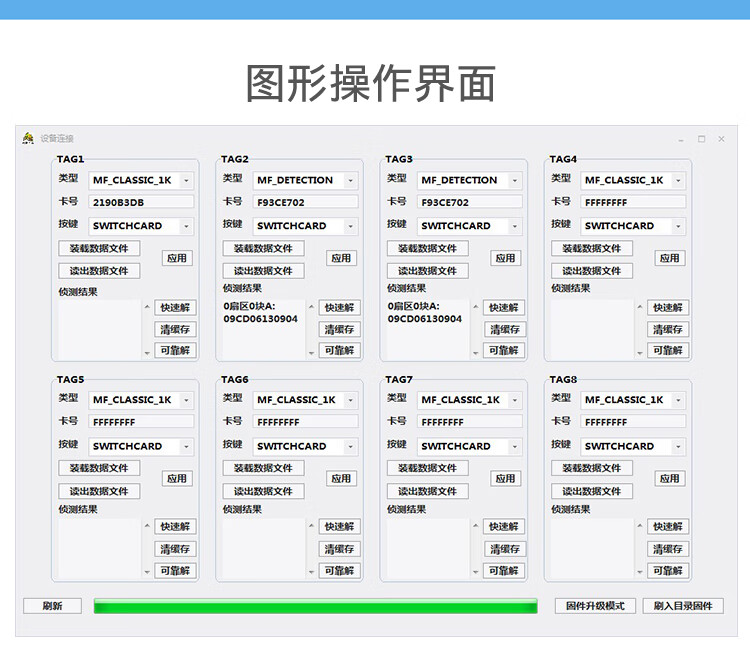Click TAG2 侦测结果 text showing 09CD06130904
This screenshot has width=750, height=654.
point(260,319)
